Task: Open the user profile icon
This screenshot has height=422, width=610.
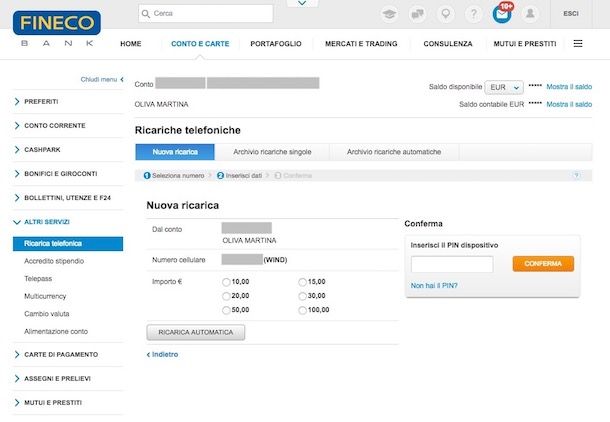Action: [530, 14]
